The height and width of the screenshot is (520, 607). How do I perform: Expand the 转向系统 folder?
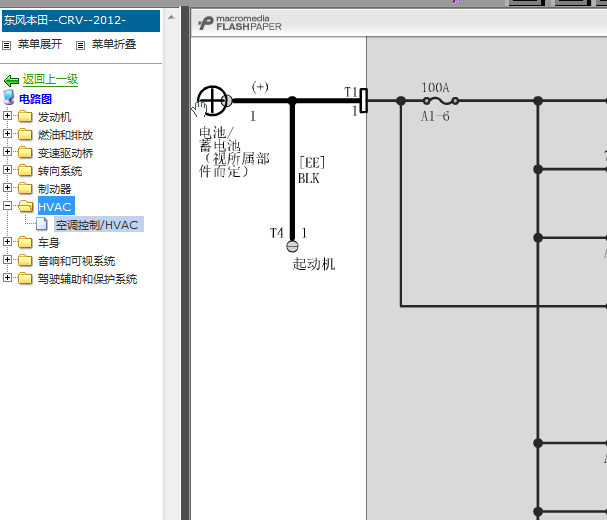(7, 170)
